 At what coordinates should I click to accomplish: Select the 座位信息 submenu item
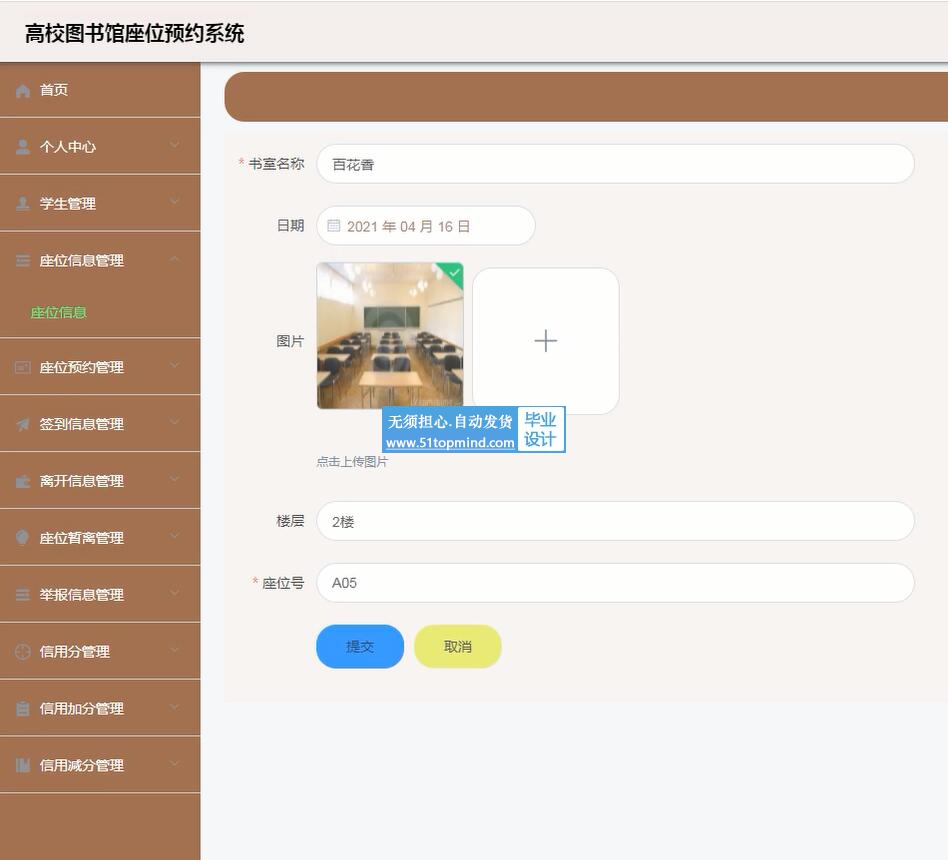[59, 313]
